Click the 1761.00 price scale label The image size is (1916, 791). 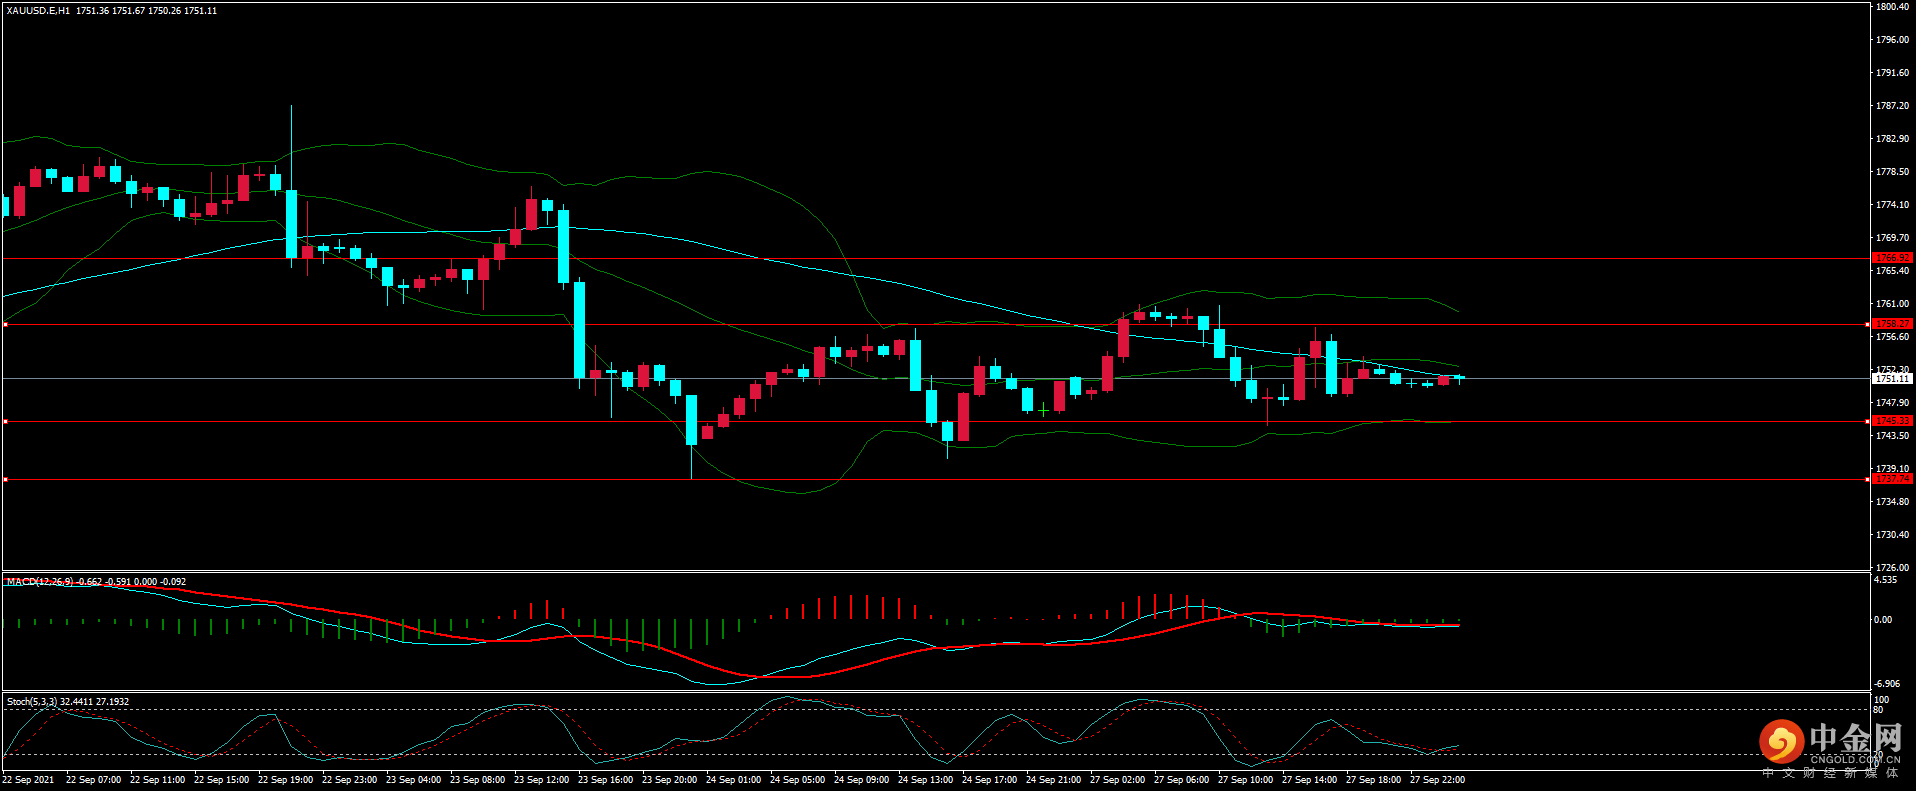point(1892,304)
